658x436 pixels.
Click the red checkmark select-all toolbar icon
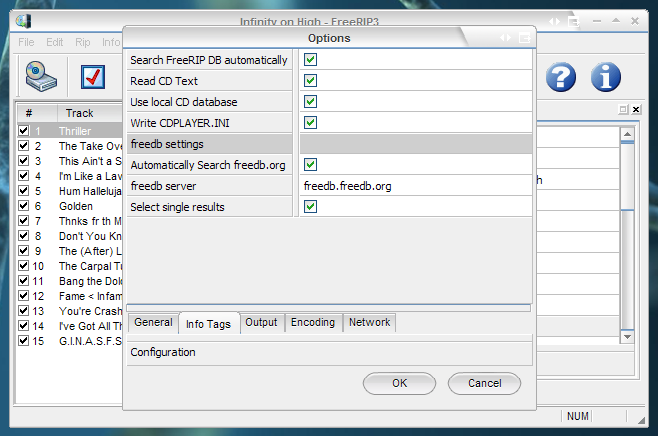coord(93,77)
